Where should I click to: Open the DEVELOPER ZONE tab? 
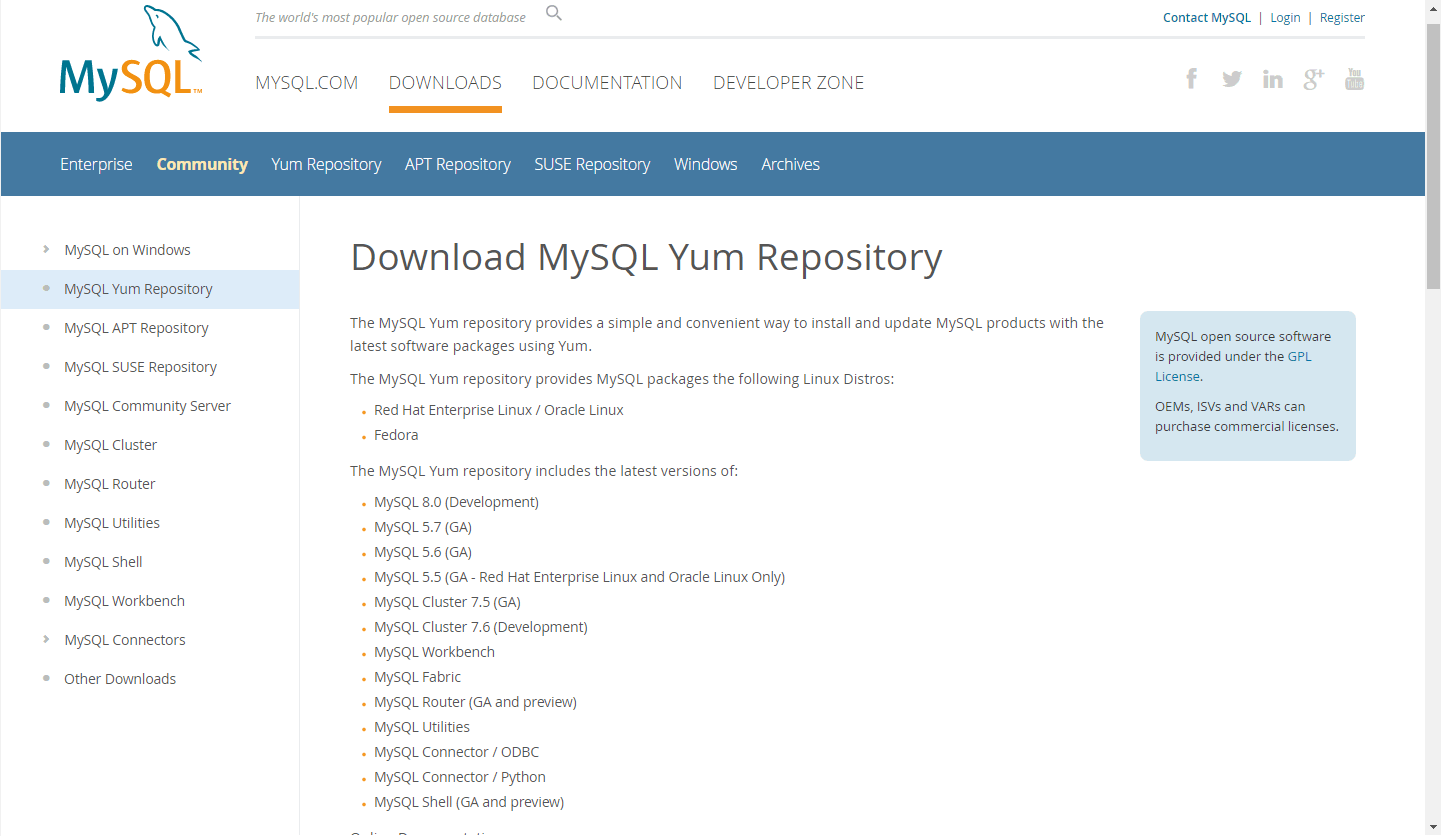[789, 83]
